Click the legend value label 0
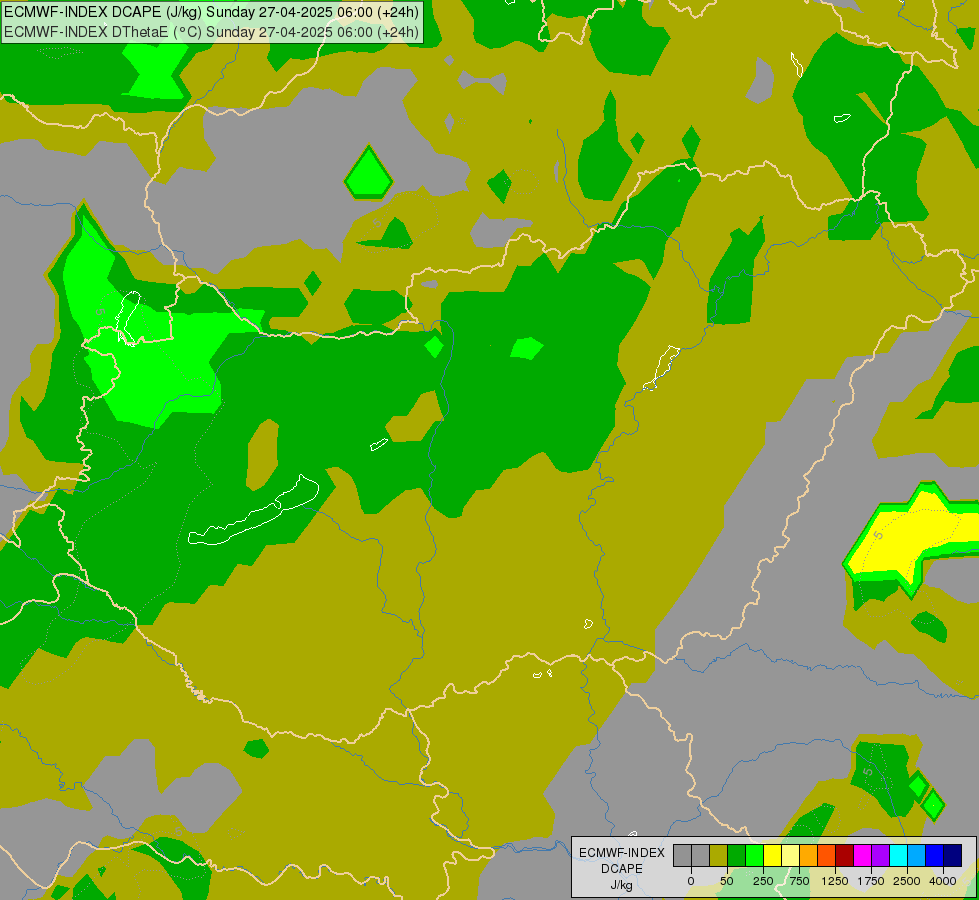This screenshot has width=979, height=900. click(691, 881)
